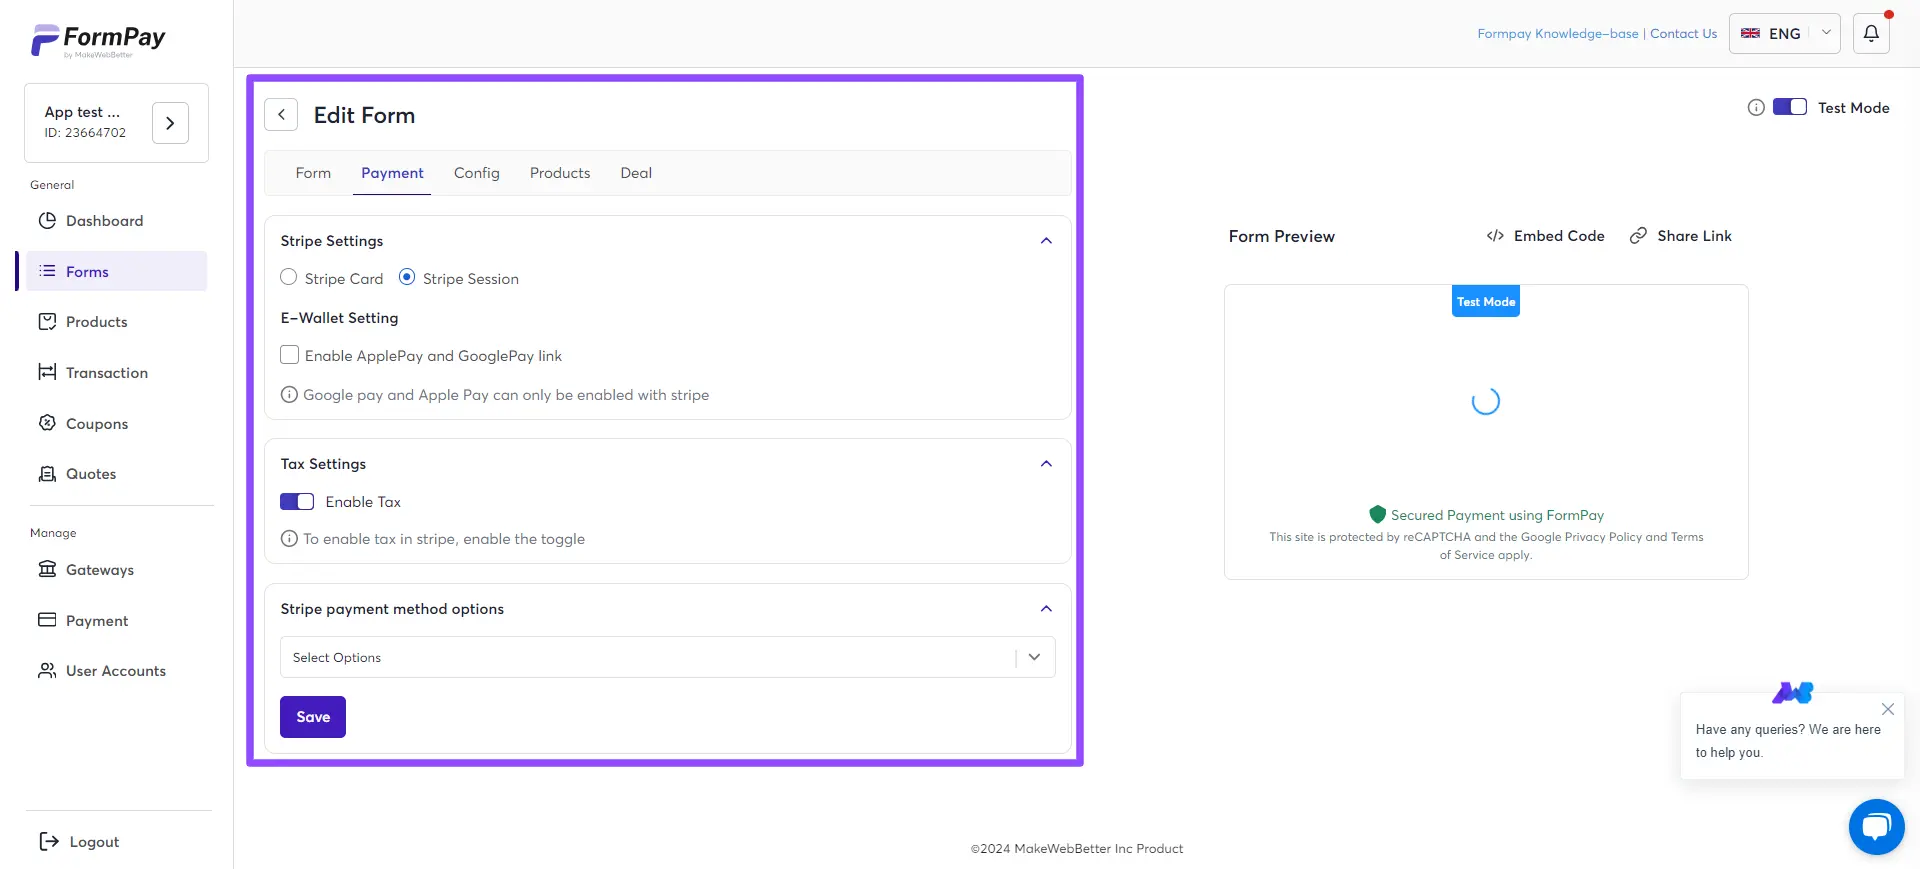Check Enable ApplePay and GooglePay link
The width and height of the screenshot is (1920, 869).
click(x=290, y=355)
